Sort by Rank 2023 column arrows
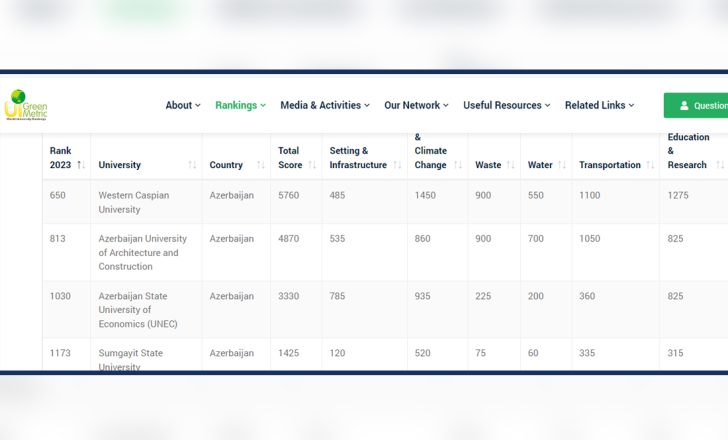 [81, 165]
